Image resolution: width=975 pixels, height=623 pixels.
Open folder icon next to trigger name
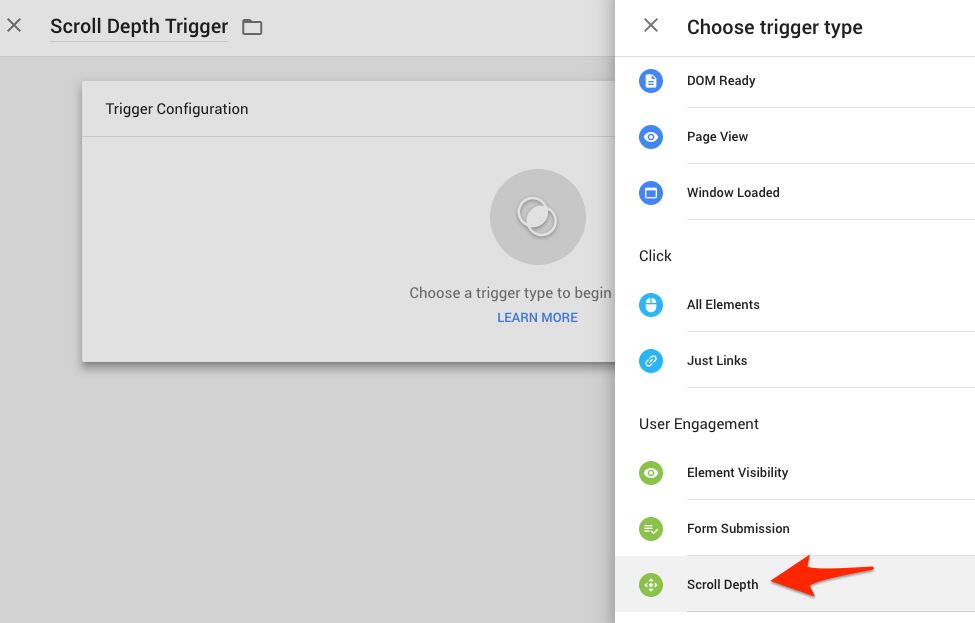click(x=252, y=27)
